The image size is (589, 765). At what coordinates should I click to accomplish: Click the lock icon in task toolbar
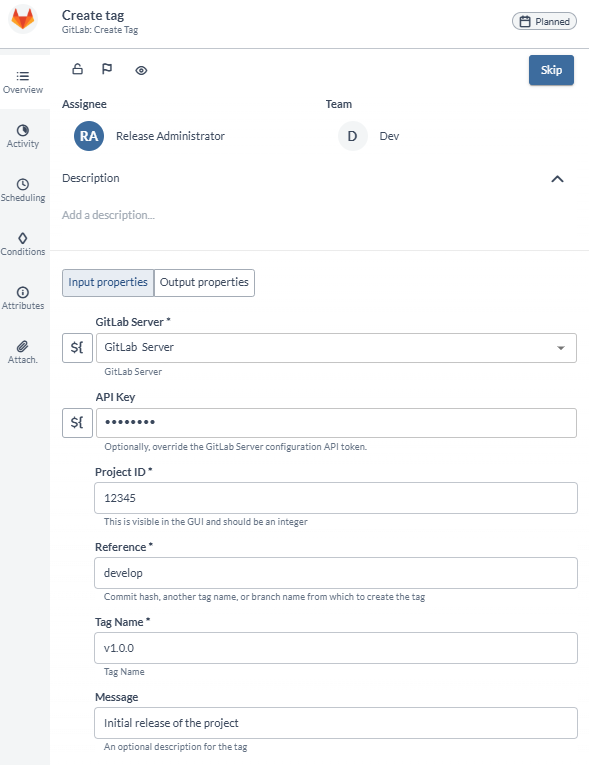click(x=77, y=69)
